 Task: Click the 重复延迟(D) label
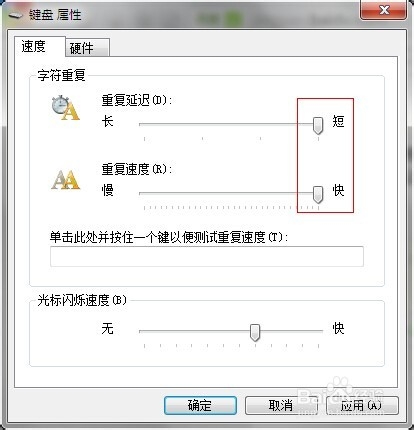137,100
